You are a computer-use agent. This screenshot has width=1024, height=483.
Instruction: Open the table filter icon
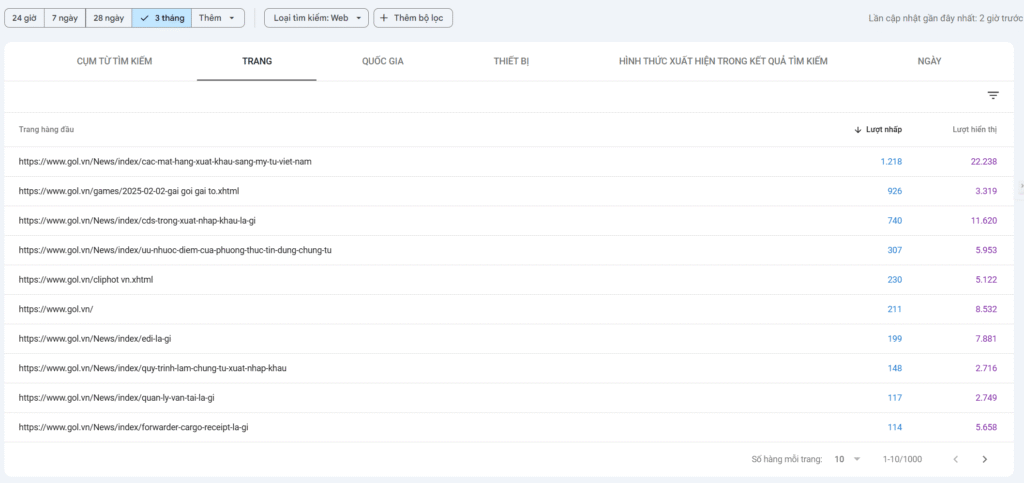993,96
